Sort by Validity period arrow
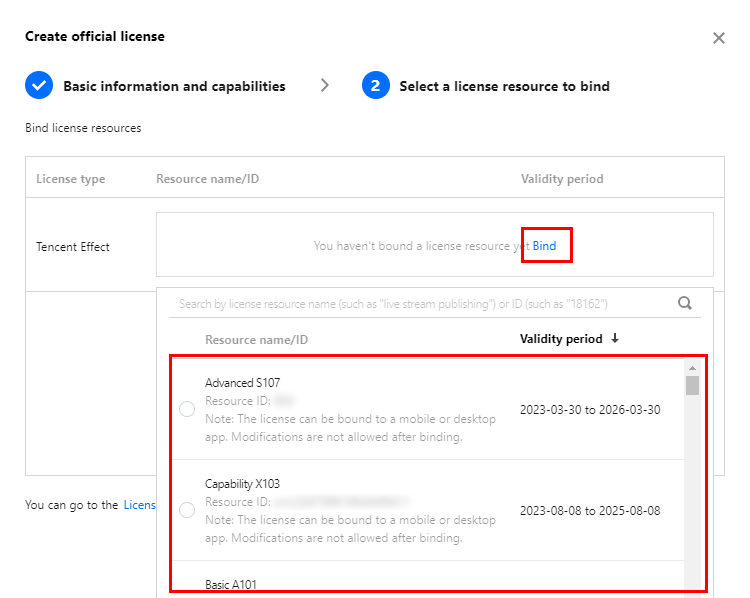The image size is (750, 598). pos(615,338)
